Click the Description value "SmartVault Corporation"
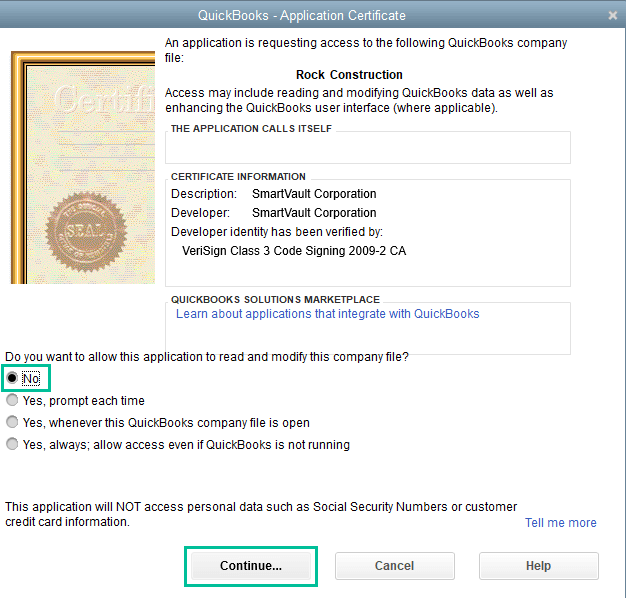This screenshot has height=598, width=626. click(314, 194)
